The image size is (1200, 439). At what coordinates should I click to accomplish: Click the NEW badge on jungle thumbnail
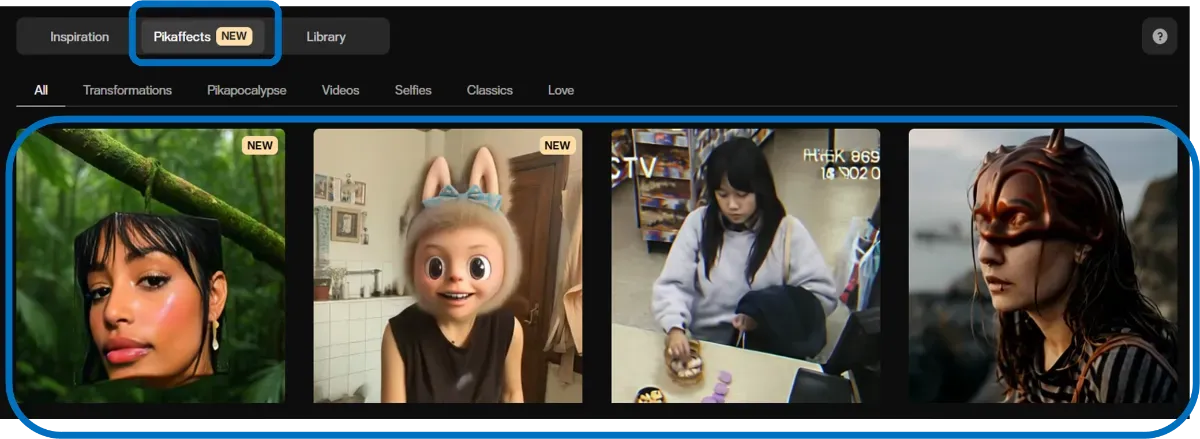click(x=259, y=145)
